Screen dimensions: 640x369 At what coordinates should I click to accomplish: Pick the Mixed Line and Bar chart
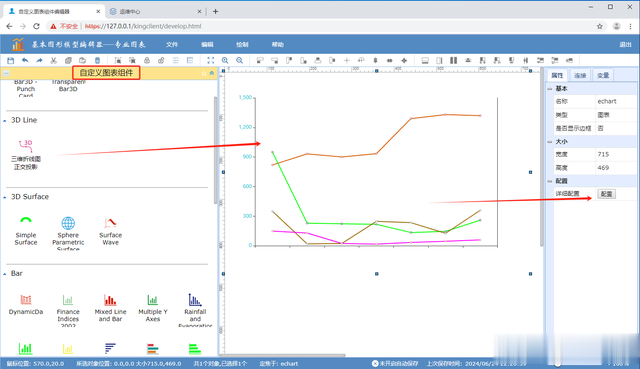(x=110, y=308)
